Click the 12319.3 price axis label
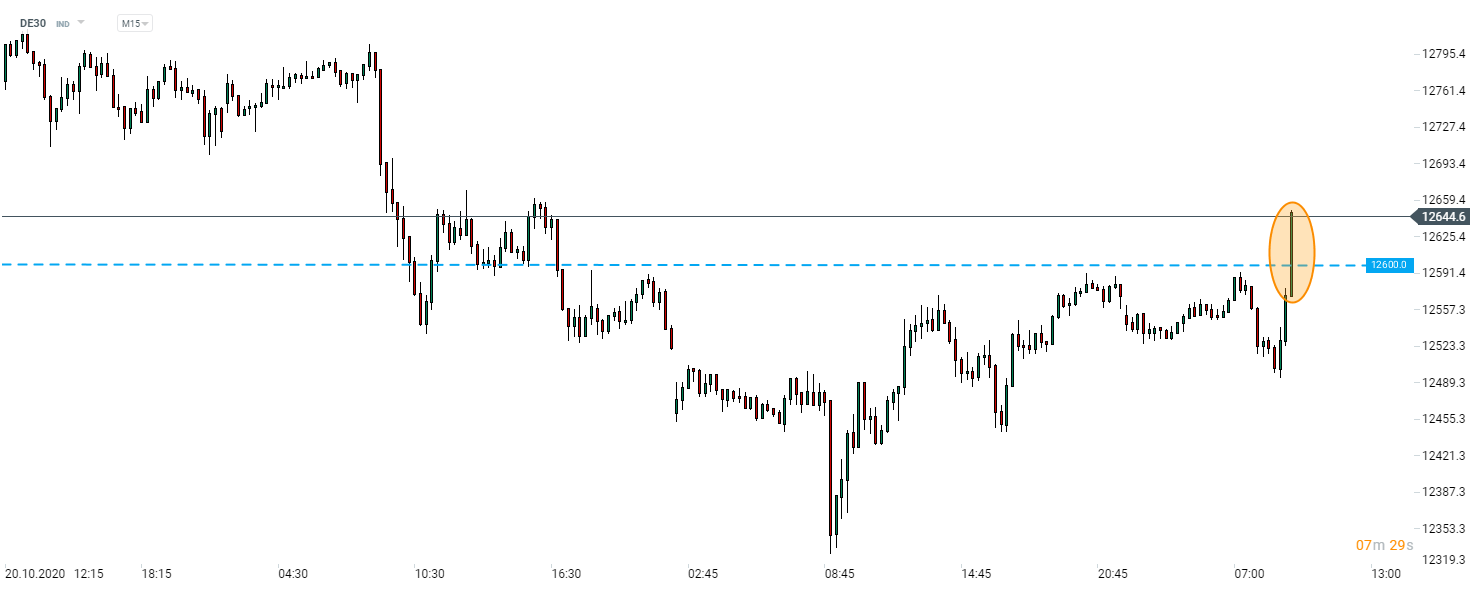The width and height of the screenshot is (1482, 590). 1443,559
